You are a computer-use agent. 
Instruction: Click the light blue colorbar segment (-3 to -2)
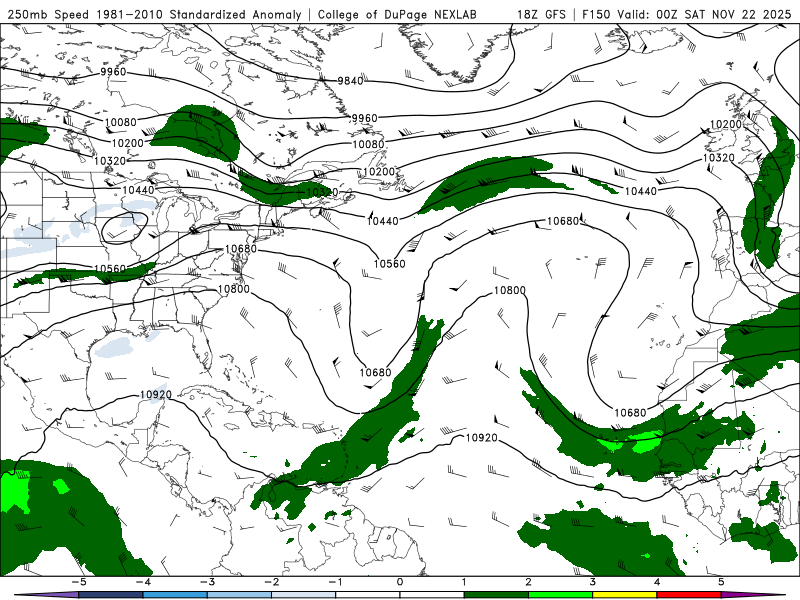[x=239, y=595]
